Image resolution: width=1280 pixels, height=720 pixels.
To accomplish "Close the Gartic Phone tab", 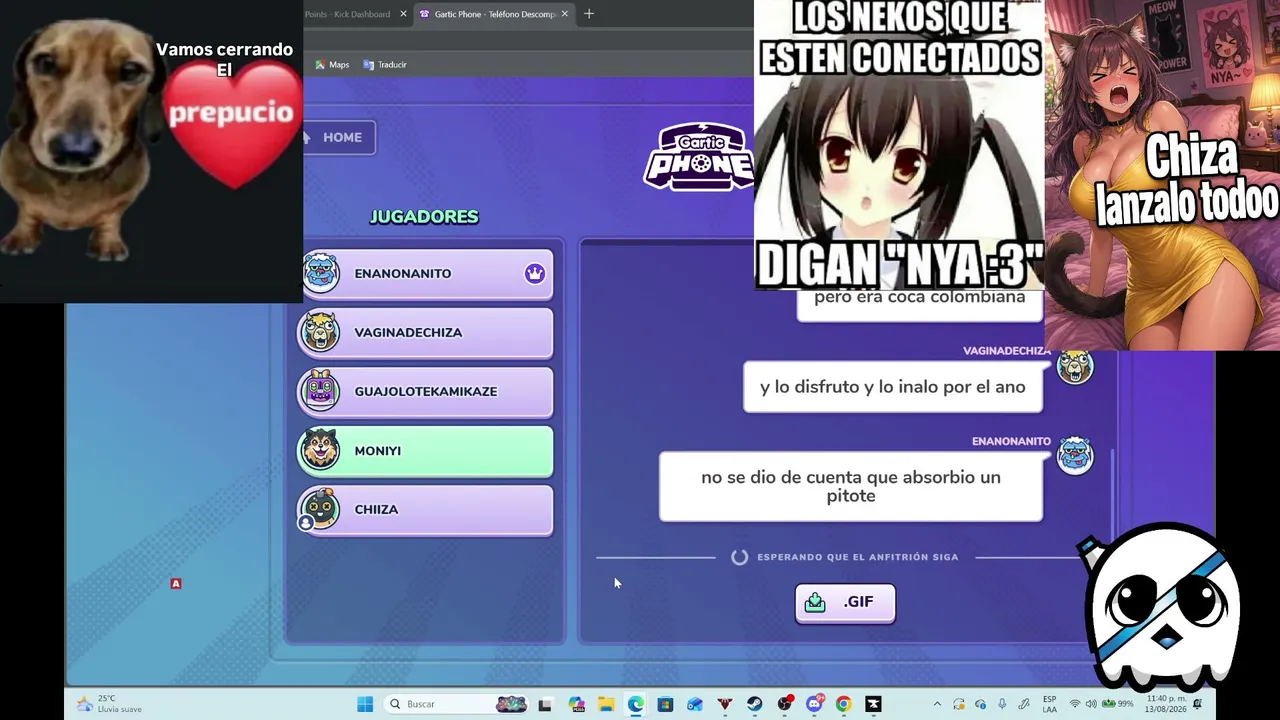I will coord(565,14).
